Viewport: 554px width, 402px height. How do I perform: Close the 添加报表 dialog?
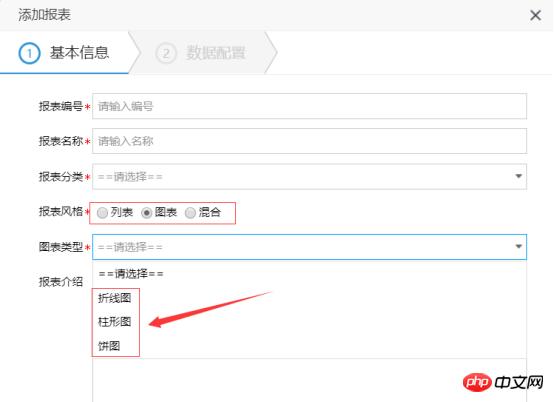pos(535,15)
